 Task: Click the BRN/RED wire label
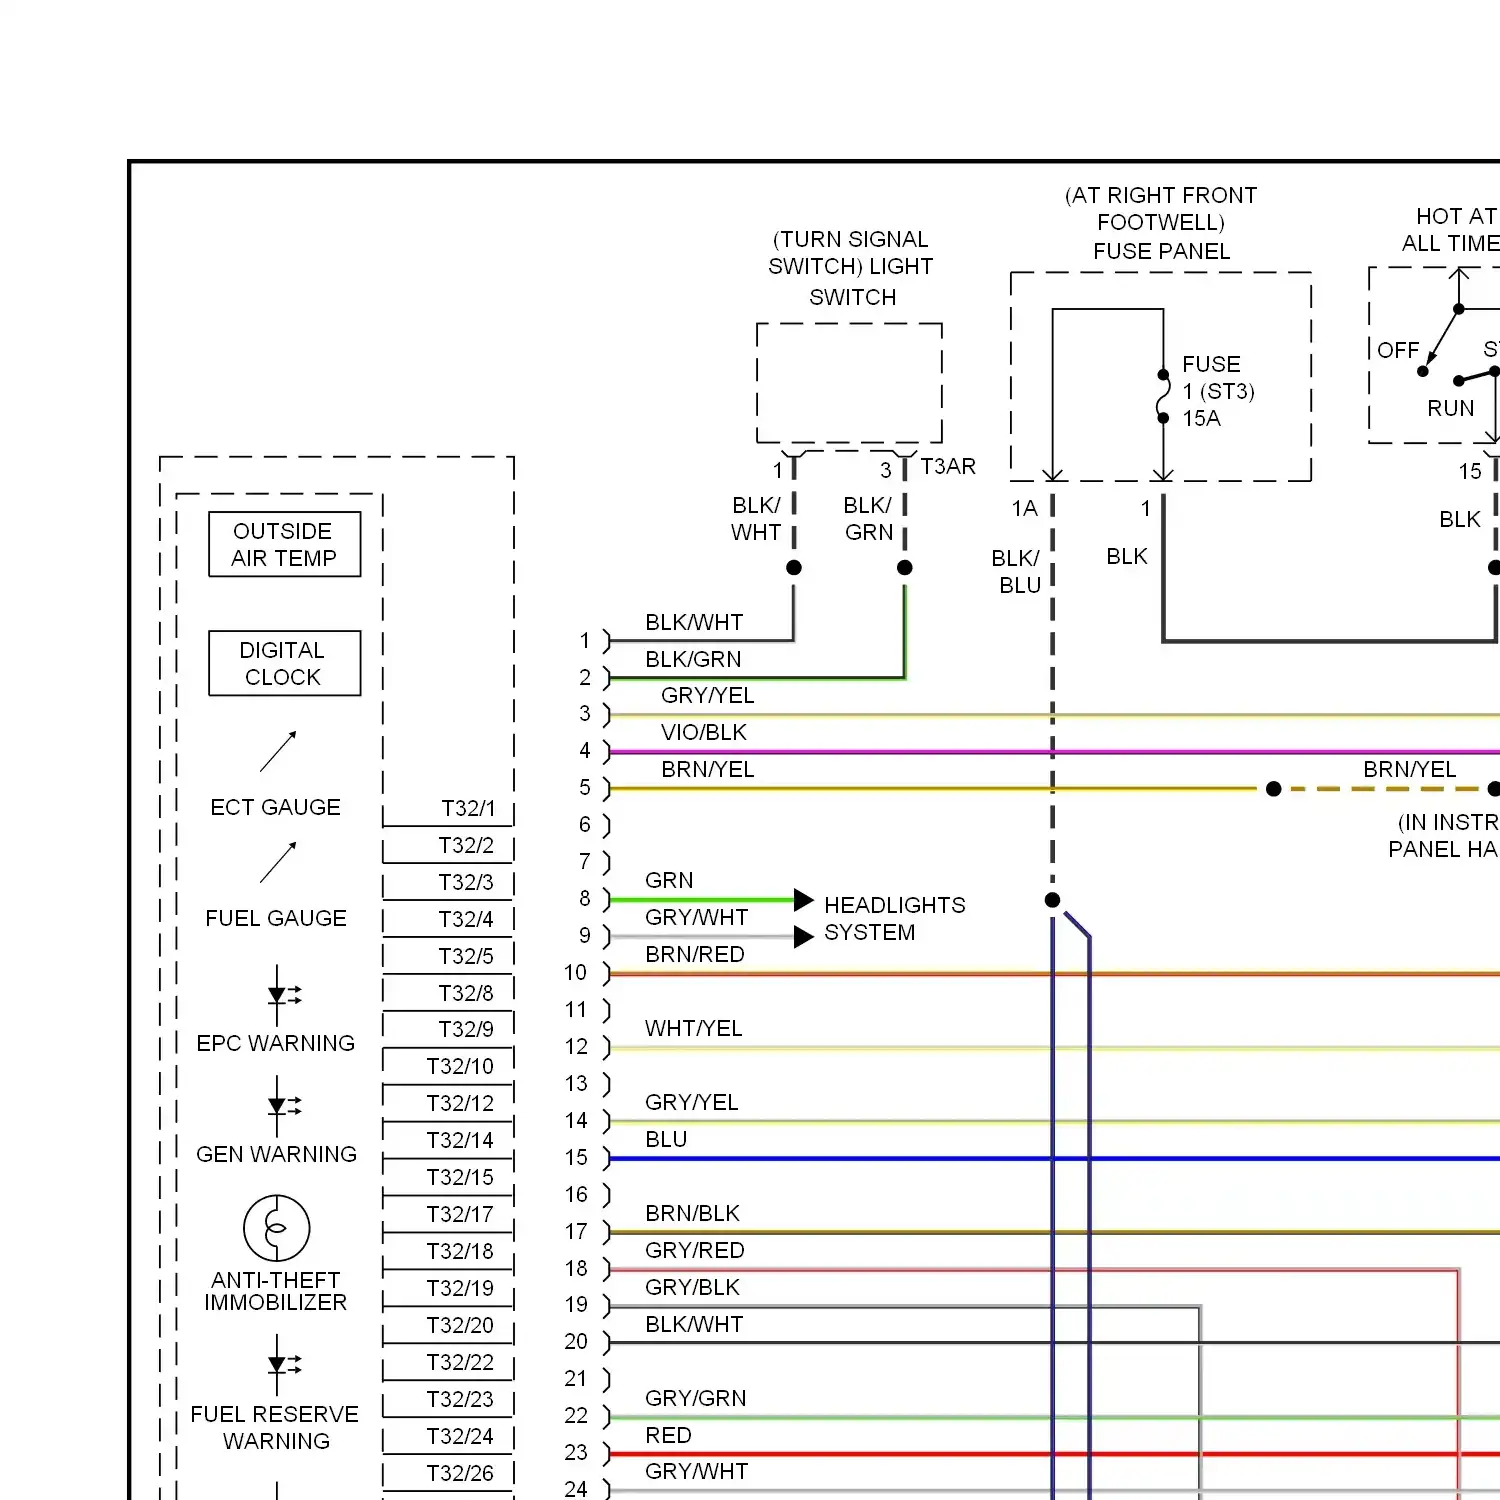coord(695,954)
